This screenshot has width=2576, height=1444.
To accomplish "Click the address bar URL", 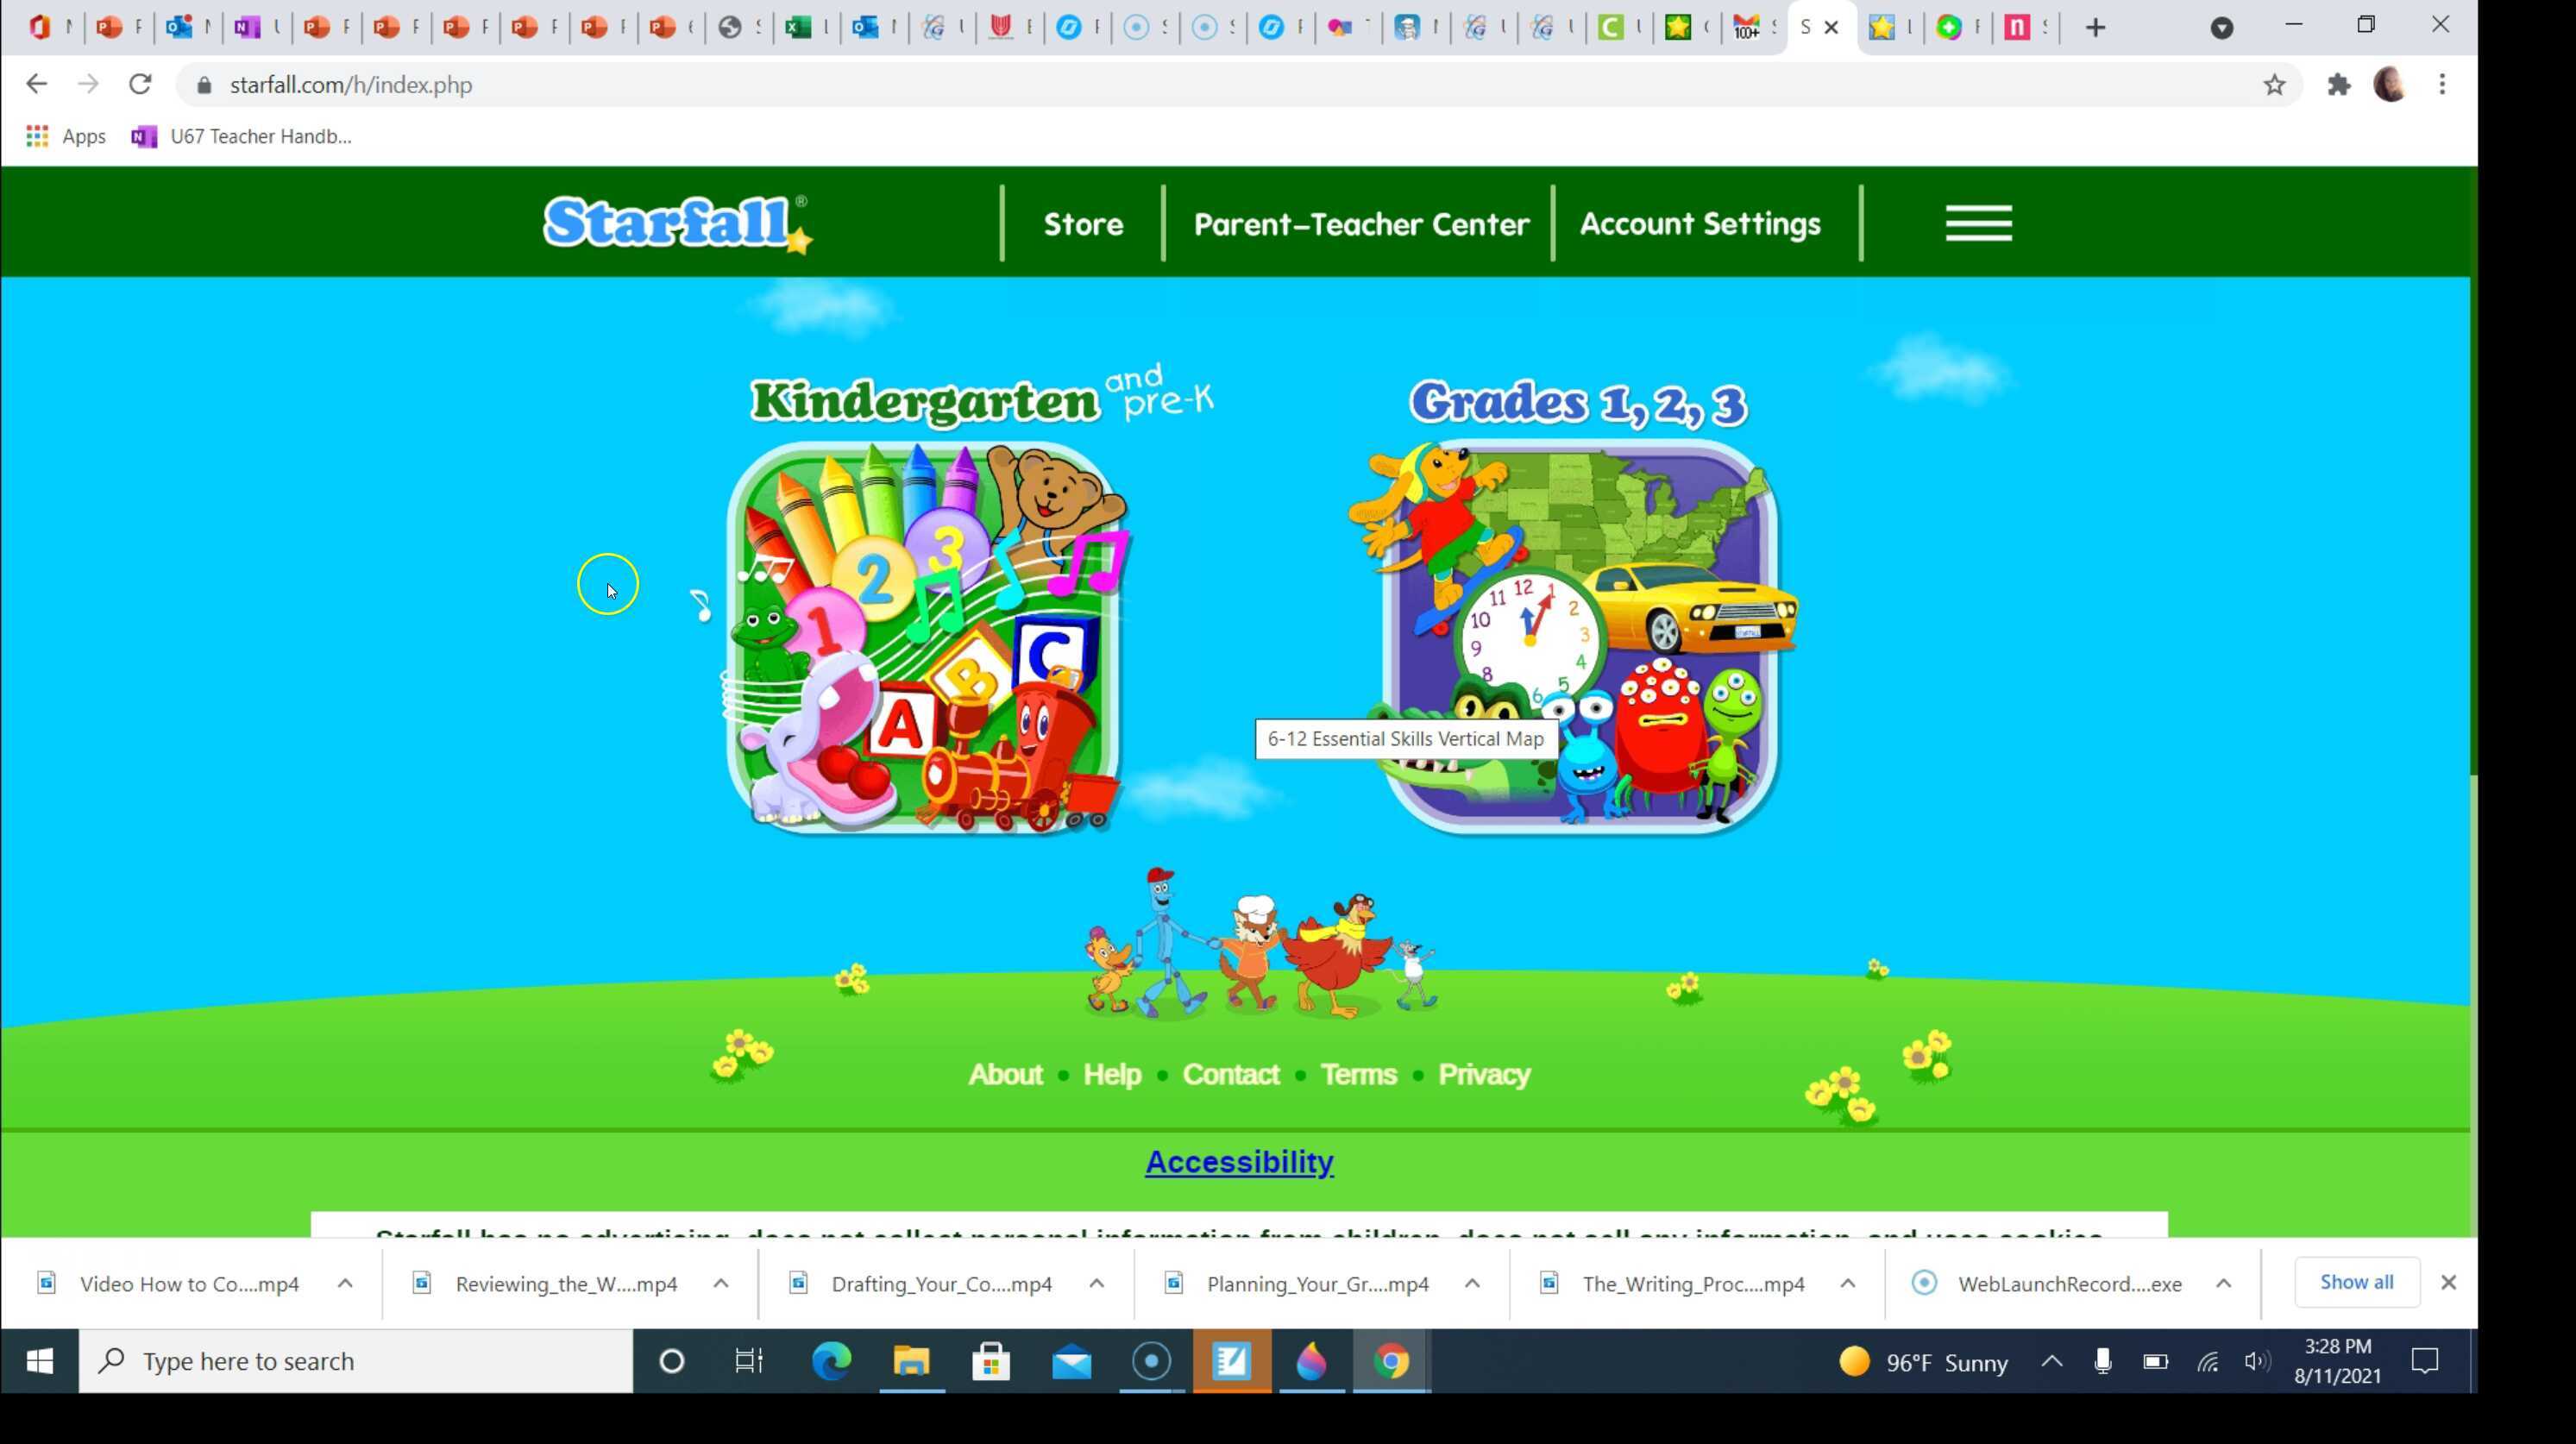I will coord(351,85).
